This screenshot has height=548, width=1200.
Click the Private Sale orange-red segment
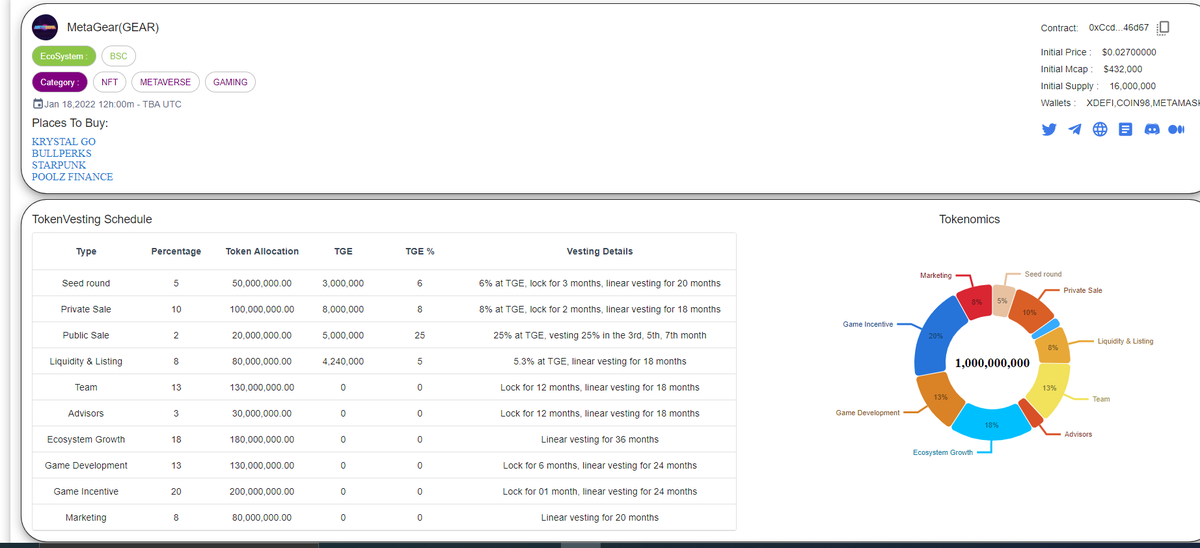[1029, 311]
